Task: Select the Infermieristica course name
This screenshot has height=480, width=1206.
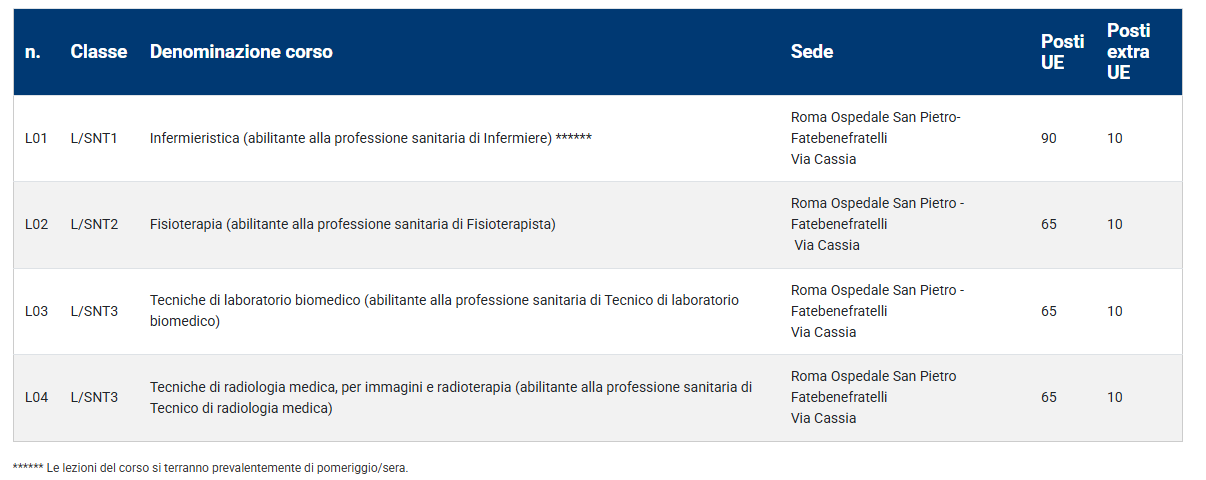Action: click(x=370, y=138)
